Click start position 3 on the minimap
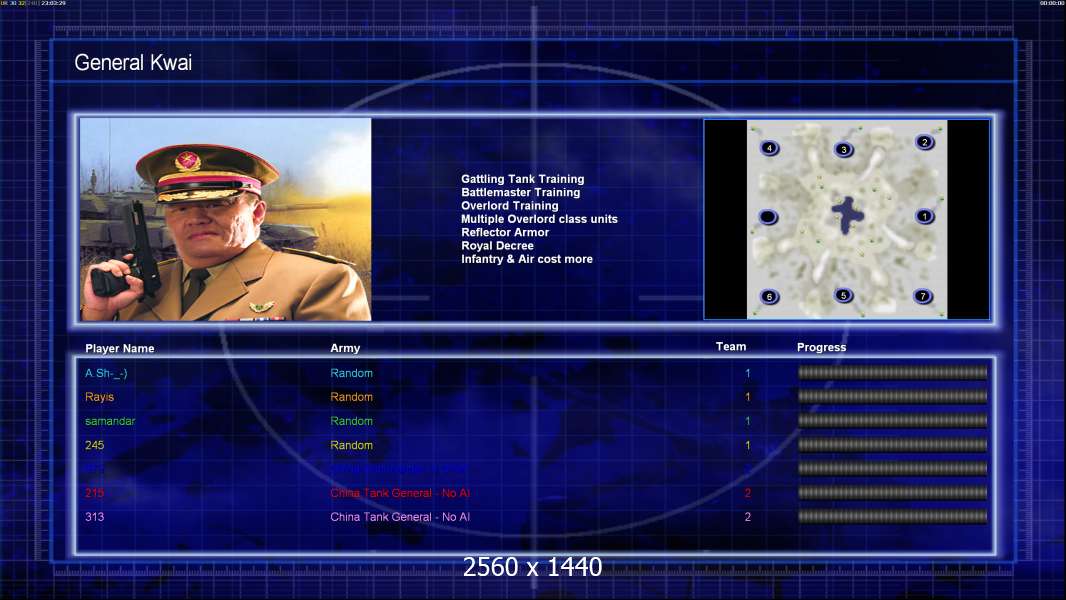The image size is (1066, 600). click(844, 149)
